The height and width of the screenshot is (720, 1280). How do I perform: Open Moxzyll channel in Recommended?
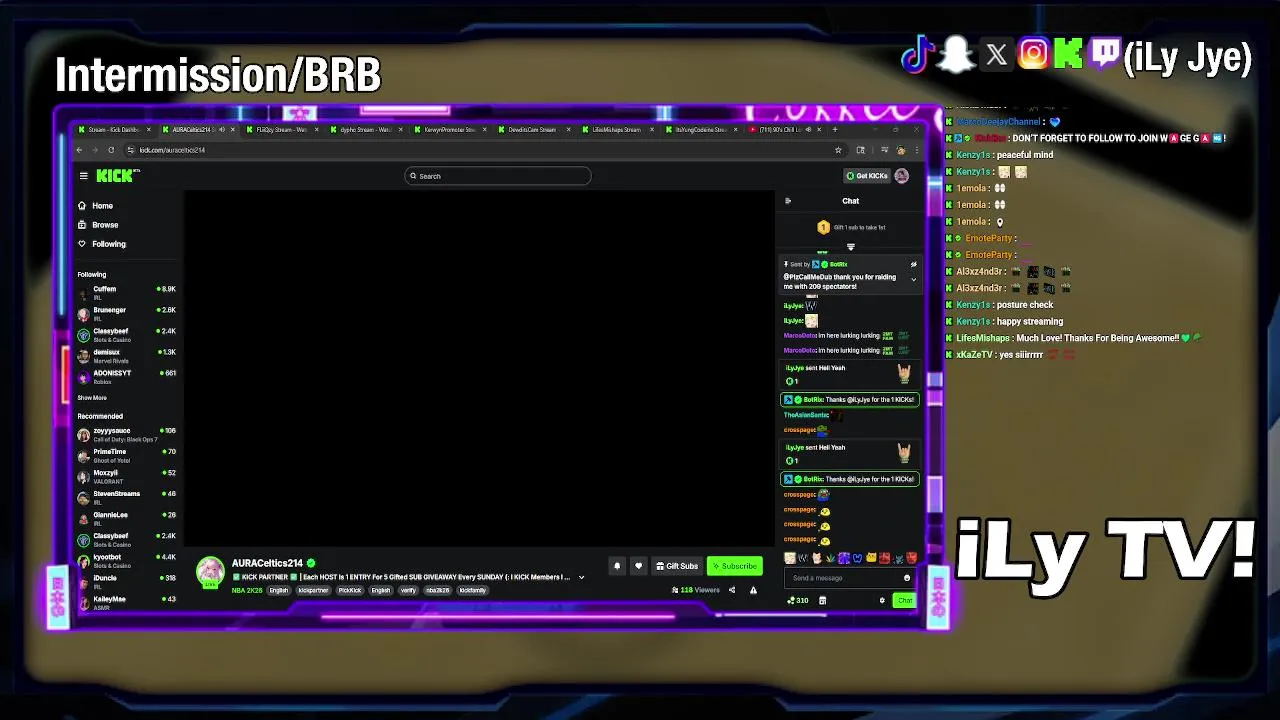(127, 476)
